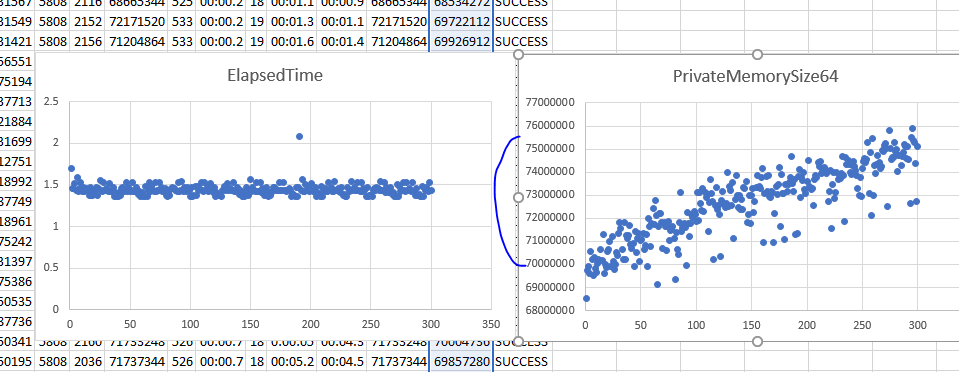Click top-middle sizing handle of PrivateMemorySize64 chart

(757, 54)
